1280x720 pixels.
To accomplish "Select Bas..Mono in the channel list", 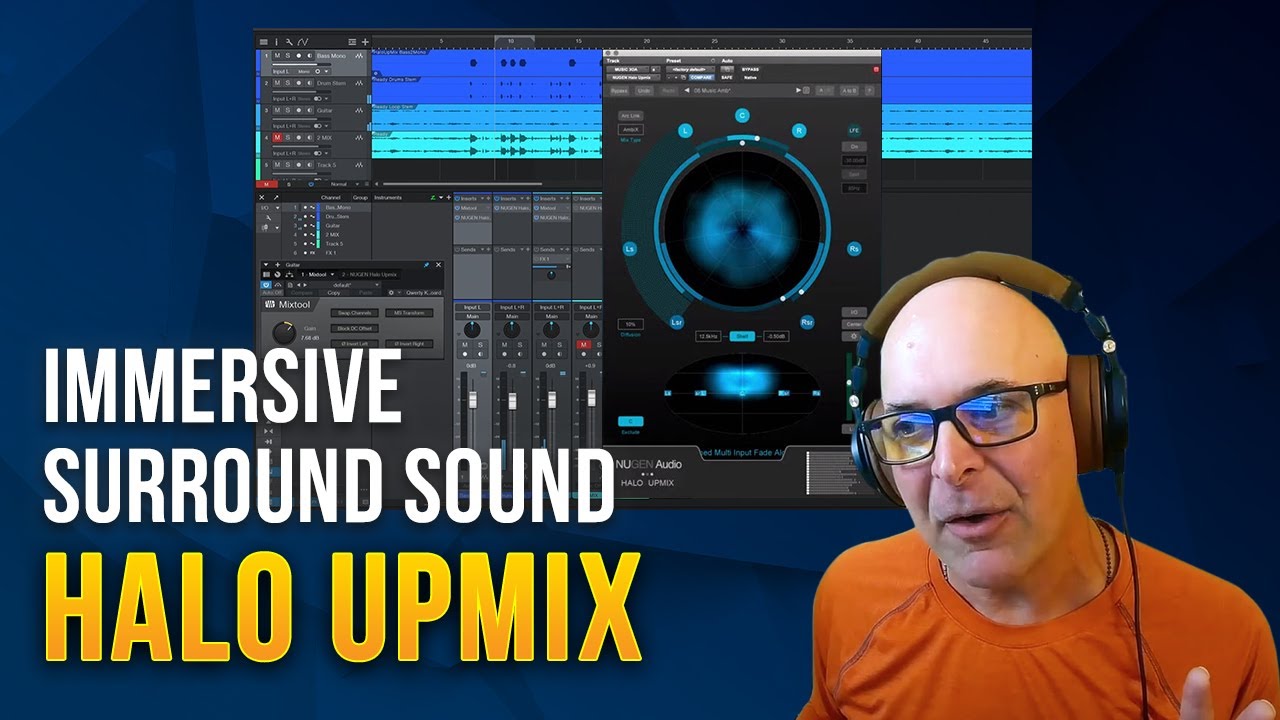I will tap(338, 207).
